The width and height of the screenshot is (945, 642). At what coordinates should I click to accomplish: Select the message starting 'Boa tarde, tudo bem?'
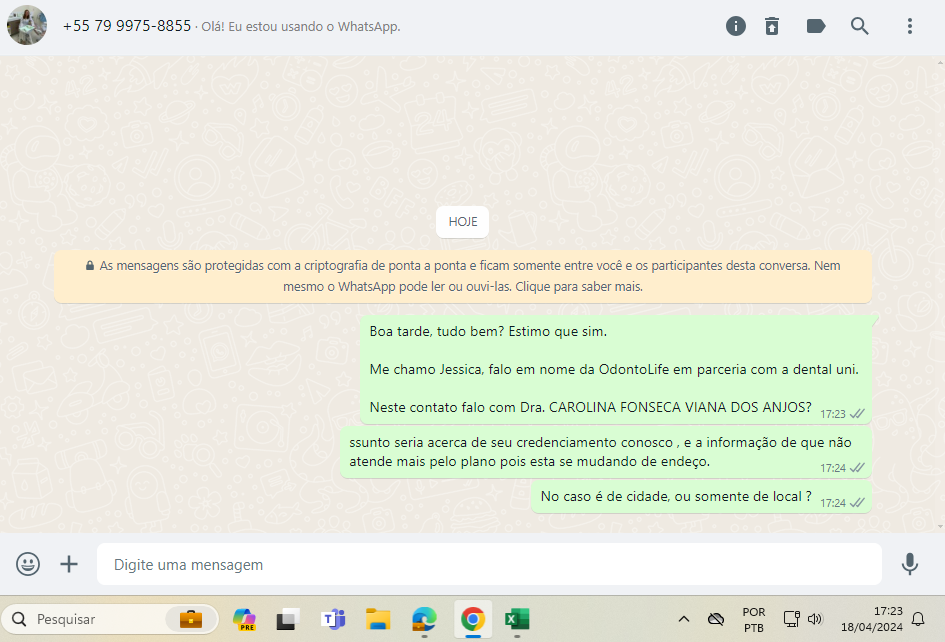[x=616, y=370]
